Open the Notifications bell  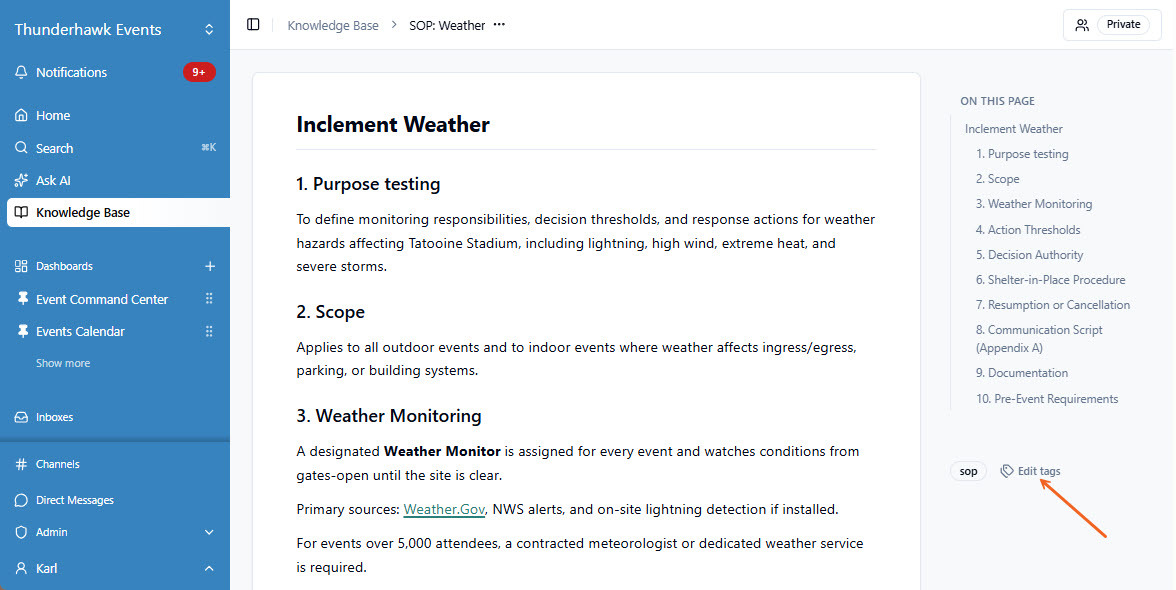click(x=21, y=73)
